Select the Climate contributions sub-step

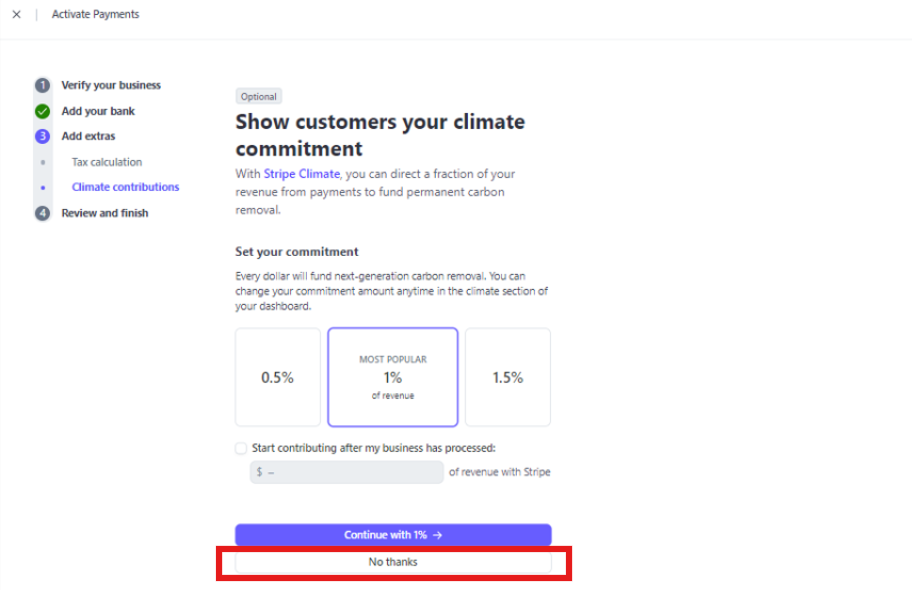point(126,187)
